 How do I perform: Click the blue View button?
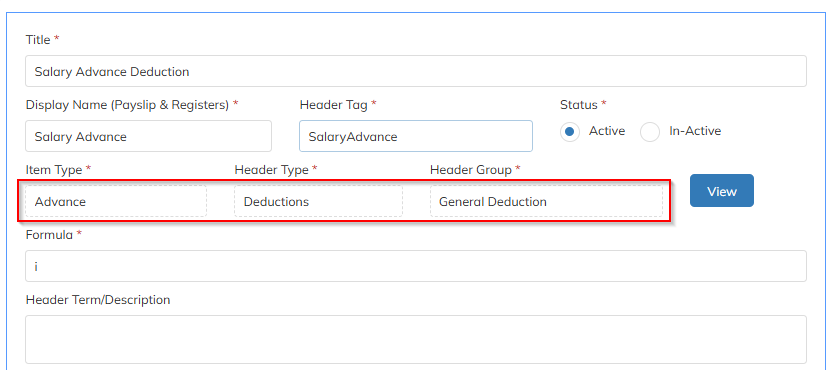coord(722,191)
